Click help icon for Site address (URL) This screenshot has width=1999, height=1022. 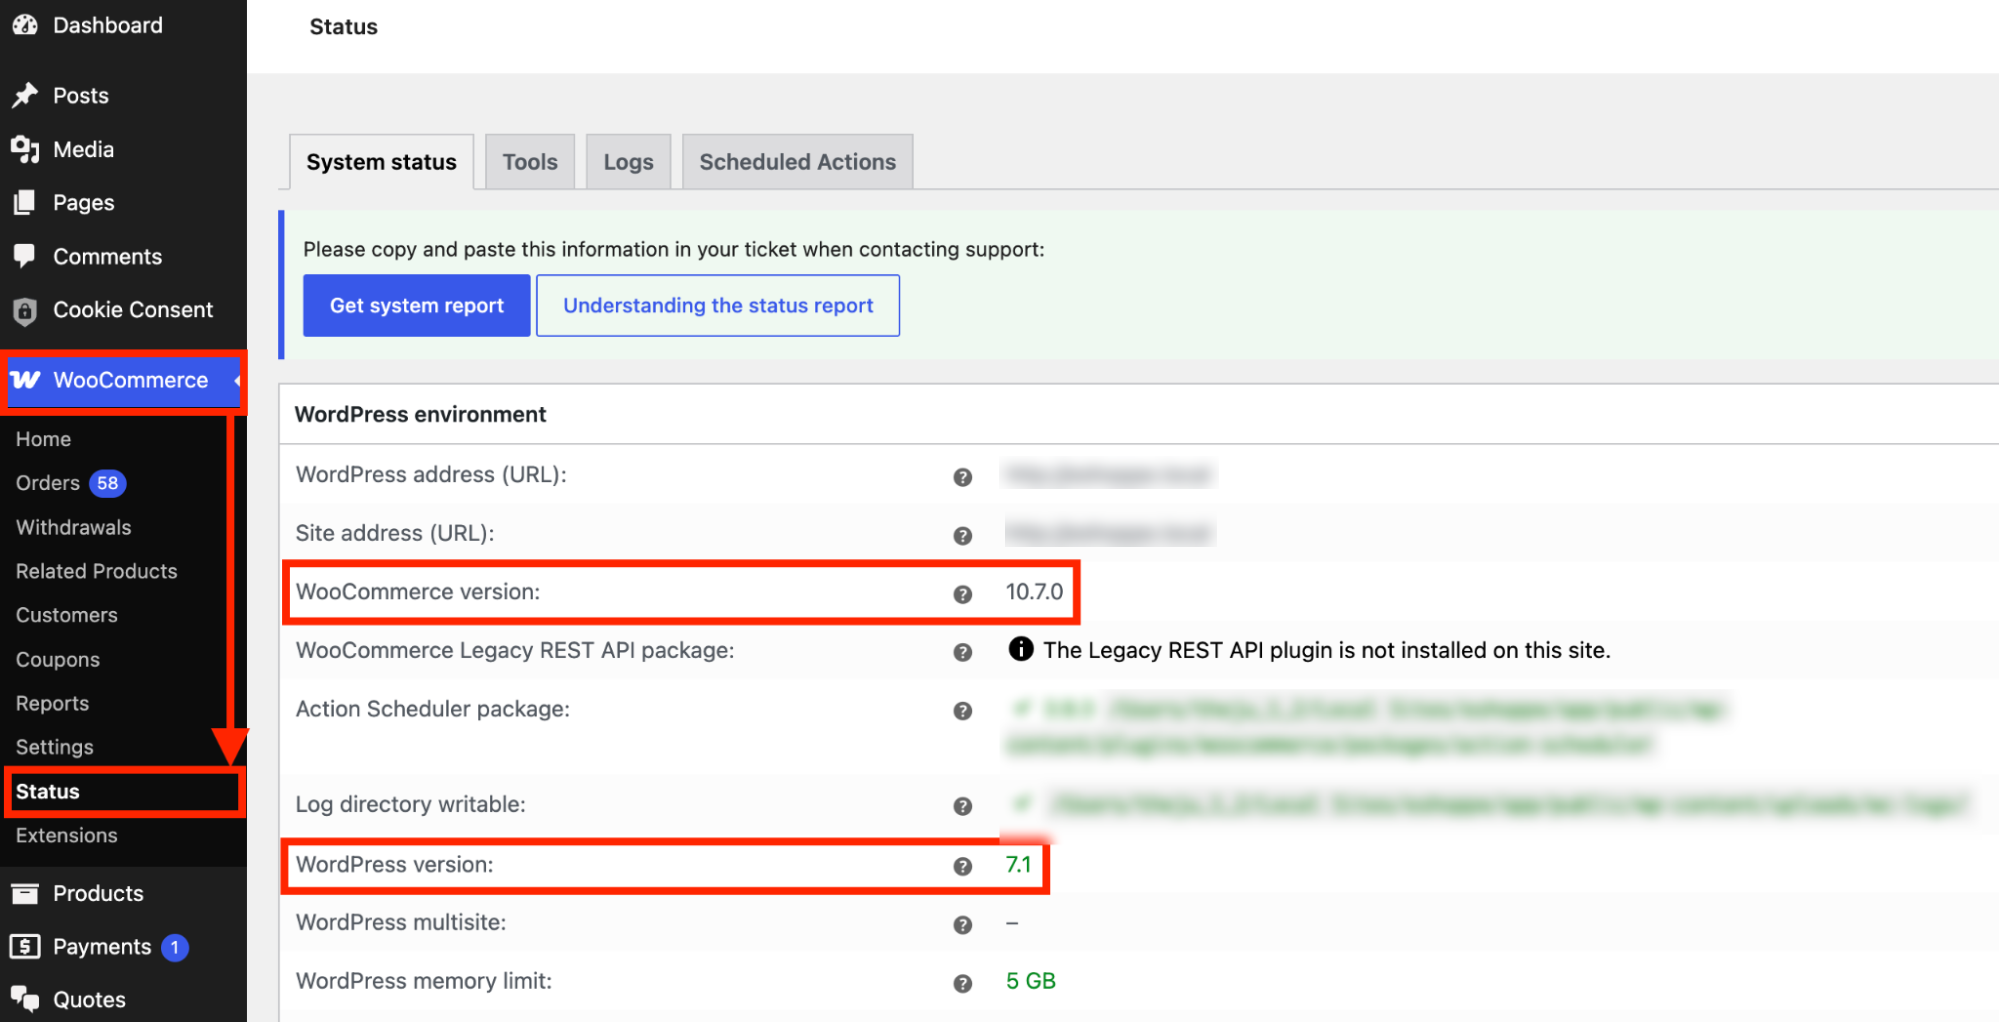[963, 536]
